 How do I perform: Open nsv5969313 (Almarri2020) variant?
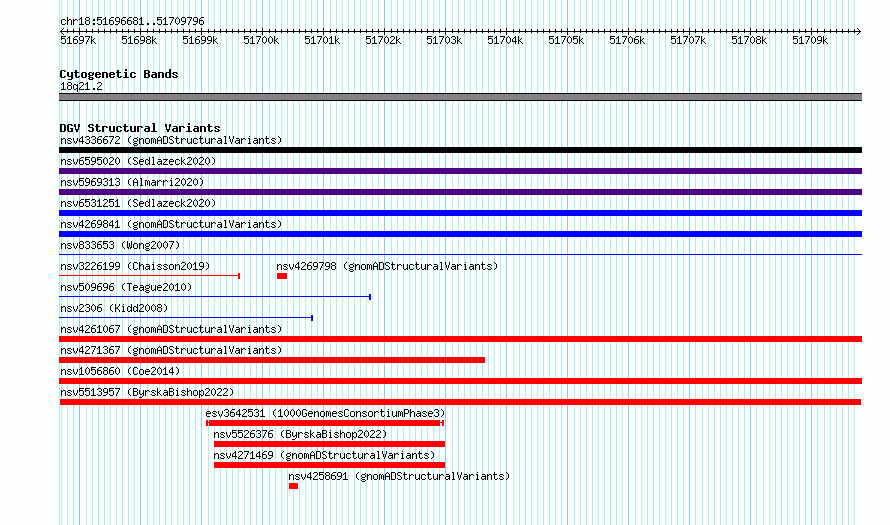(x=132, y=182)
